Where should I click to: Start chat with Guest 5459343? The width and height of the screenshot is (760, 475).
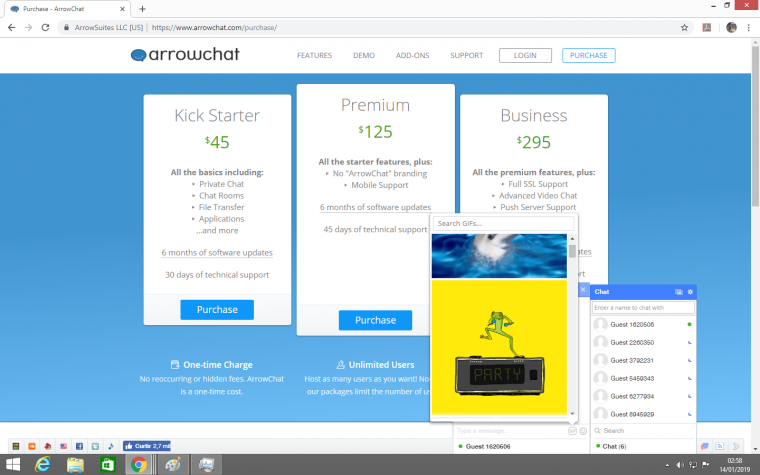643,378
